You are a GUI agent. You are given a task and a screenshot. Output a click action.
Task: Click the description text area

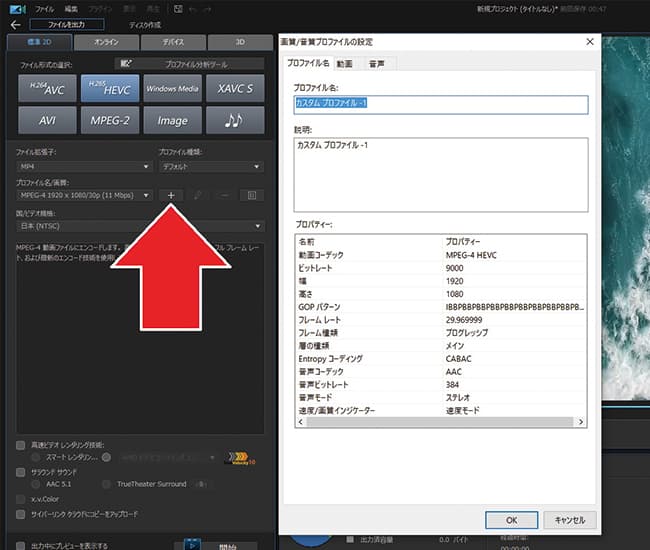tap(441, 174)
